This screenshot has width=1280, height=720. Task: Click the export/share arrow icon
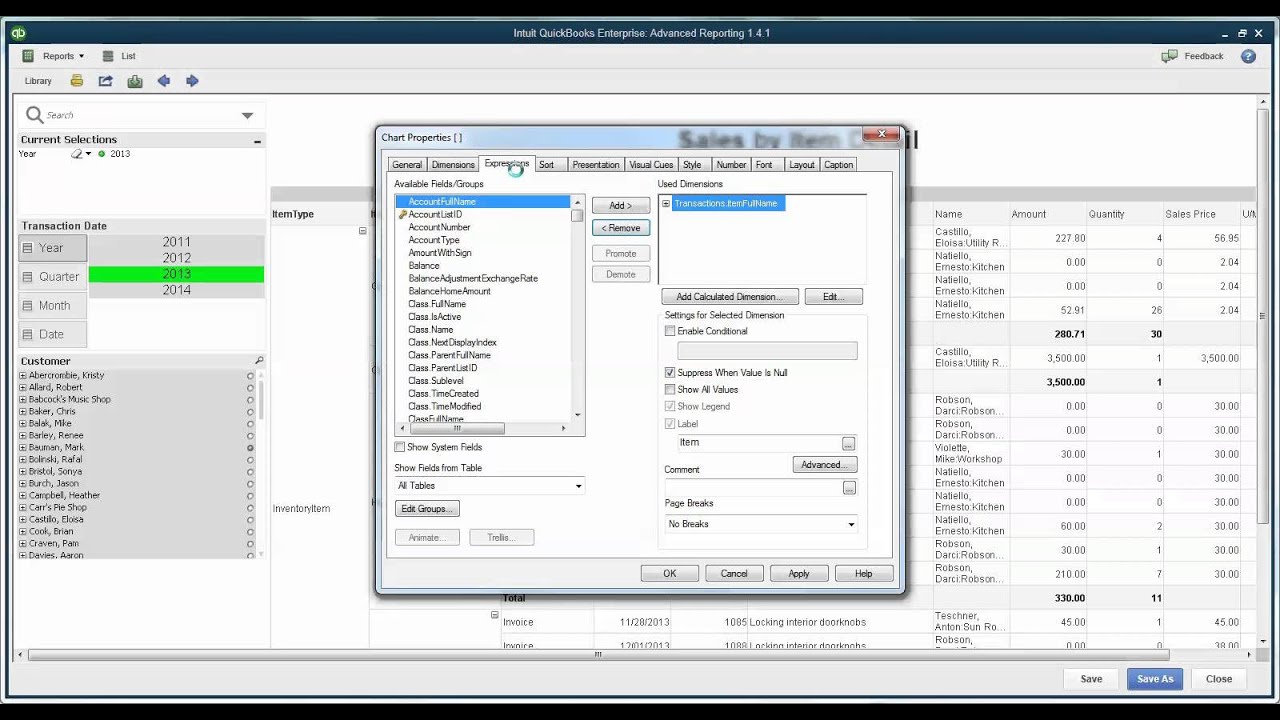coord(106,81)
